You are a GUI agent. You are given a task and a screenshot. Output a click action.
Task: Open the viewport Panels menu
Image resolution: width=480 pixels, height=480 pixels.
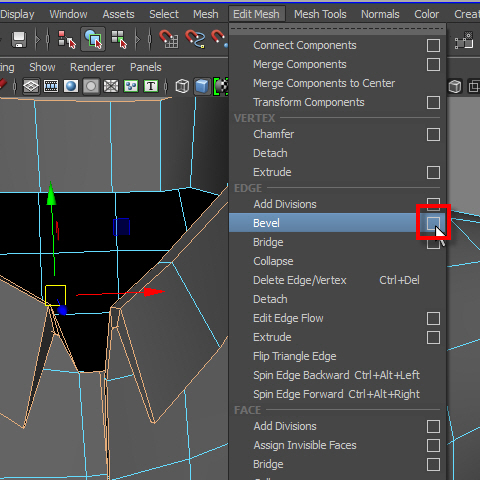tap(146, 67)
